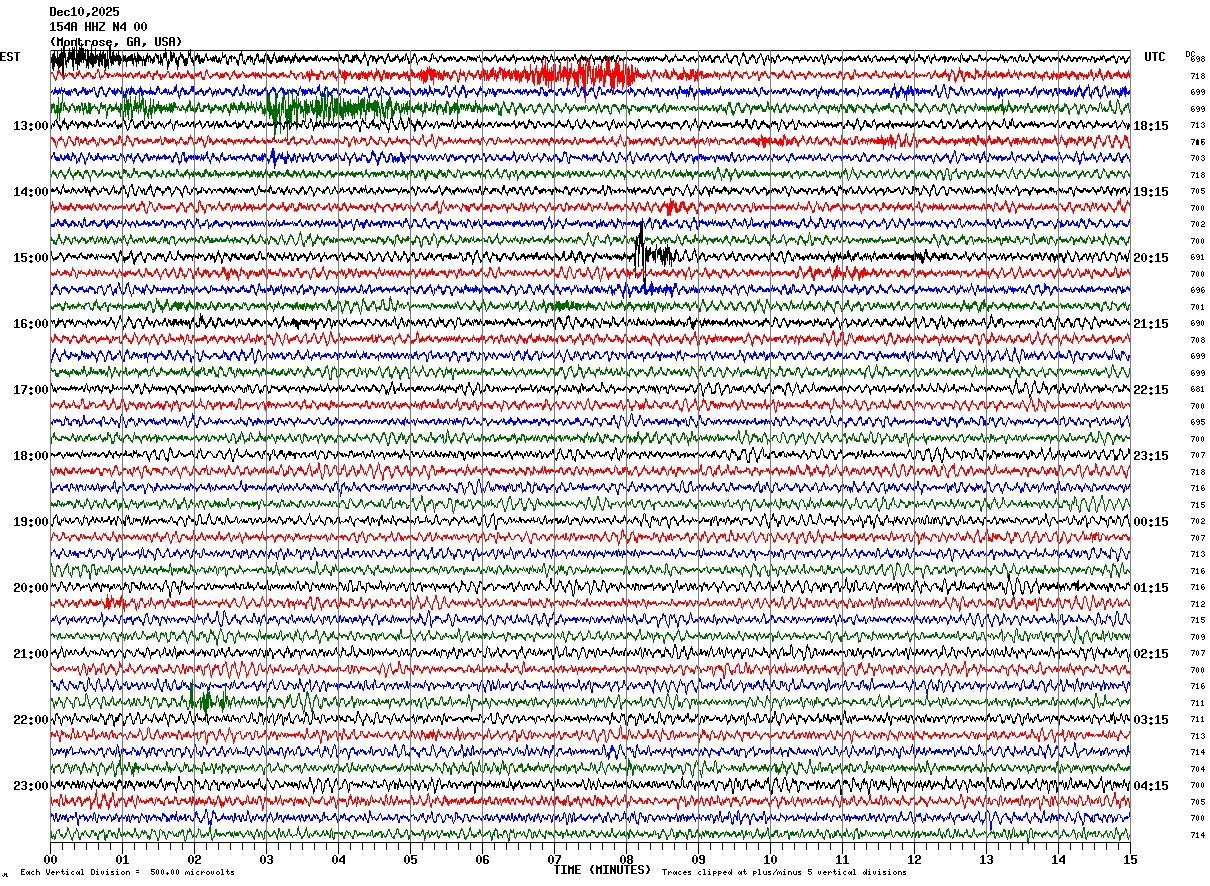Click the 03:15 UTC time label
Viewport: 1210px width, 886px height.
click(1150, 720)
